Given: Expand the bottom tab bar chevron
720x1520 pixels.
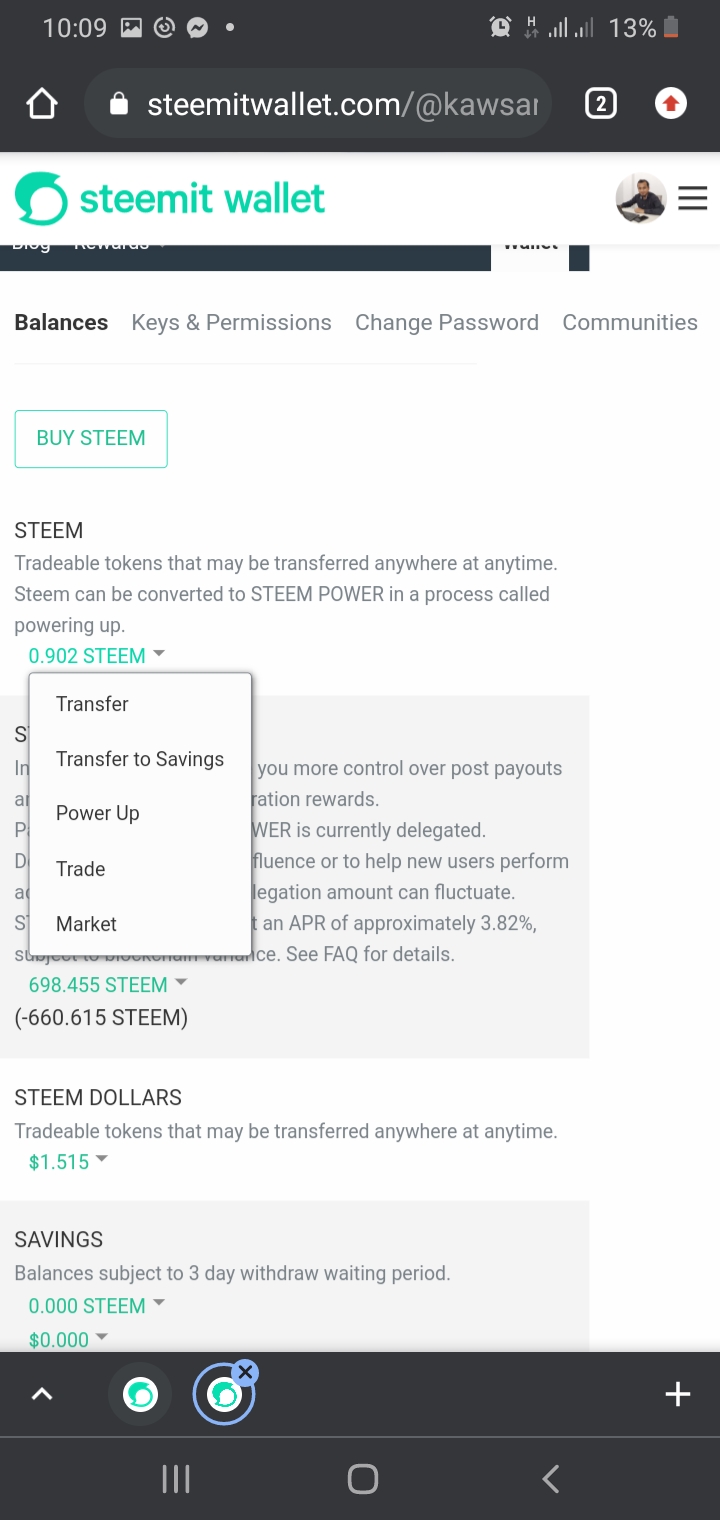Looking at the screenshot, I should click(42, 1394).
